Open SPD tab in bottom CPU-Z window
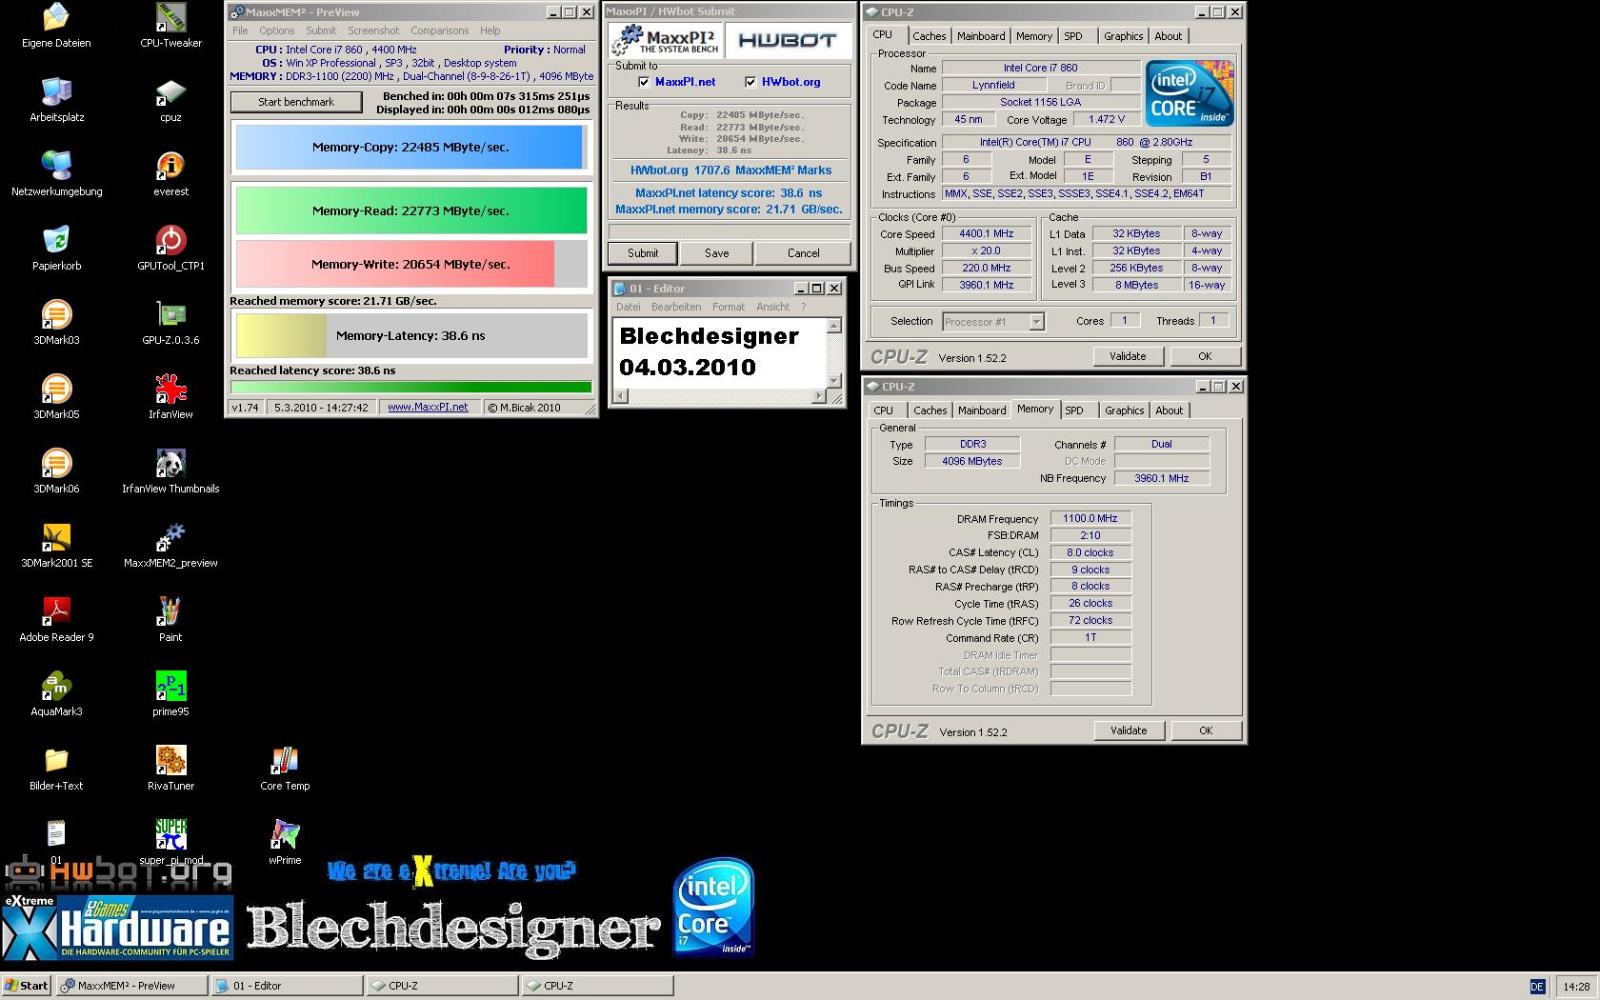This screenshot has width=1600, height=1000. tap(1074, 410)
